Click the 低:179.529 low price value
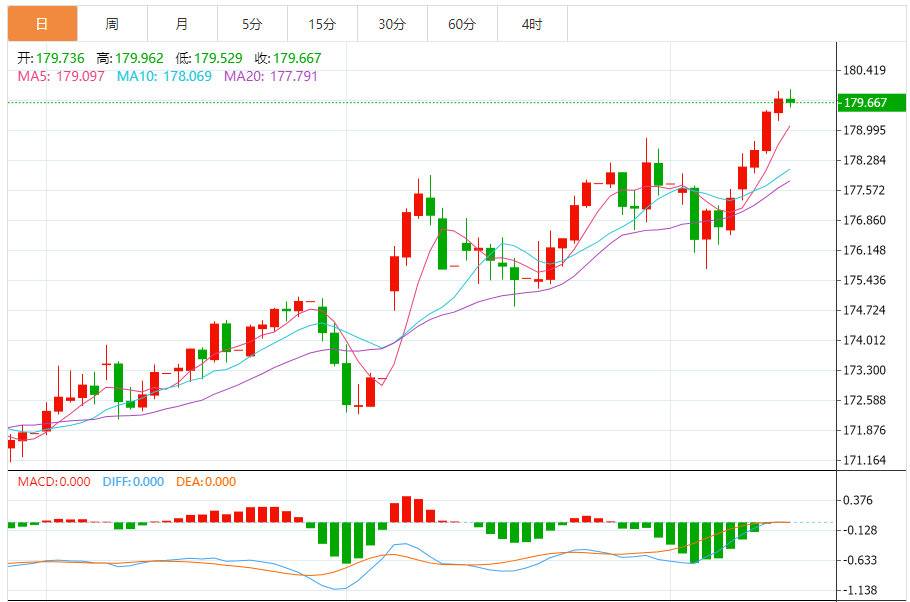The image size is (910, 602). pos(209,58)
